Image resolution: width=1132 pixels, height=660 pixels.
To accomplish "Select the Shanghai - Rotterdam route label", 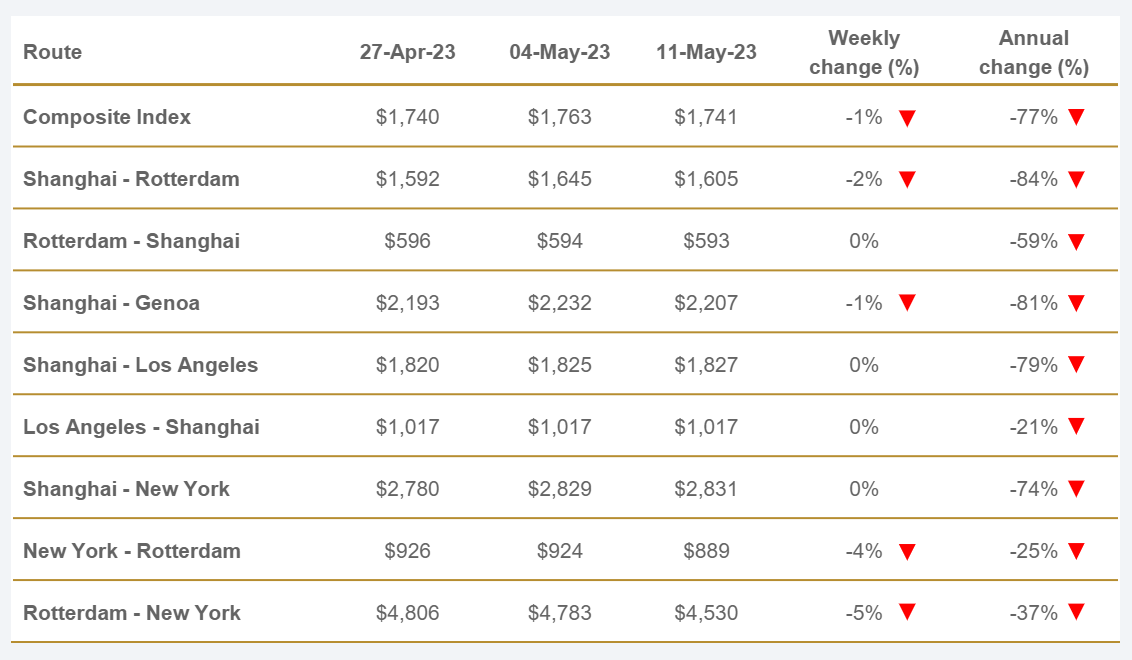I will click(x=131, y=179).
